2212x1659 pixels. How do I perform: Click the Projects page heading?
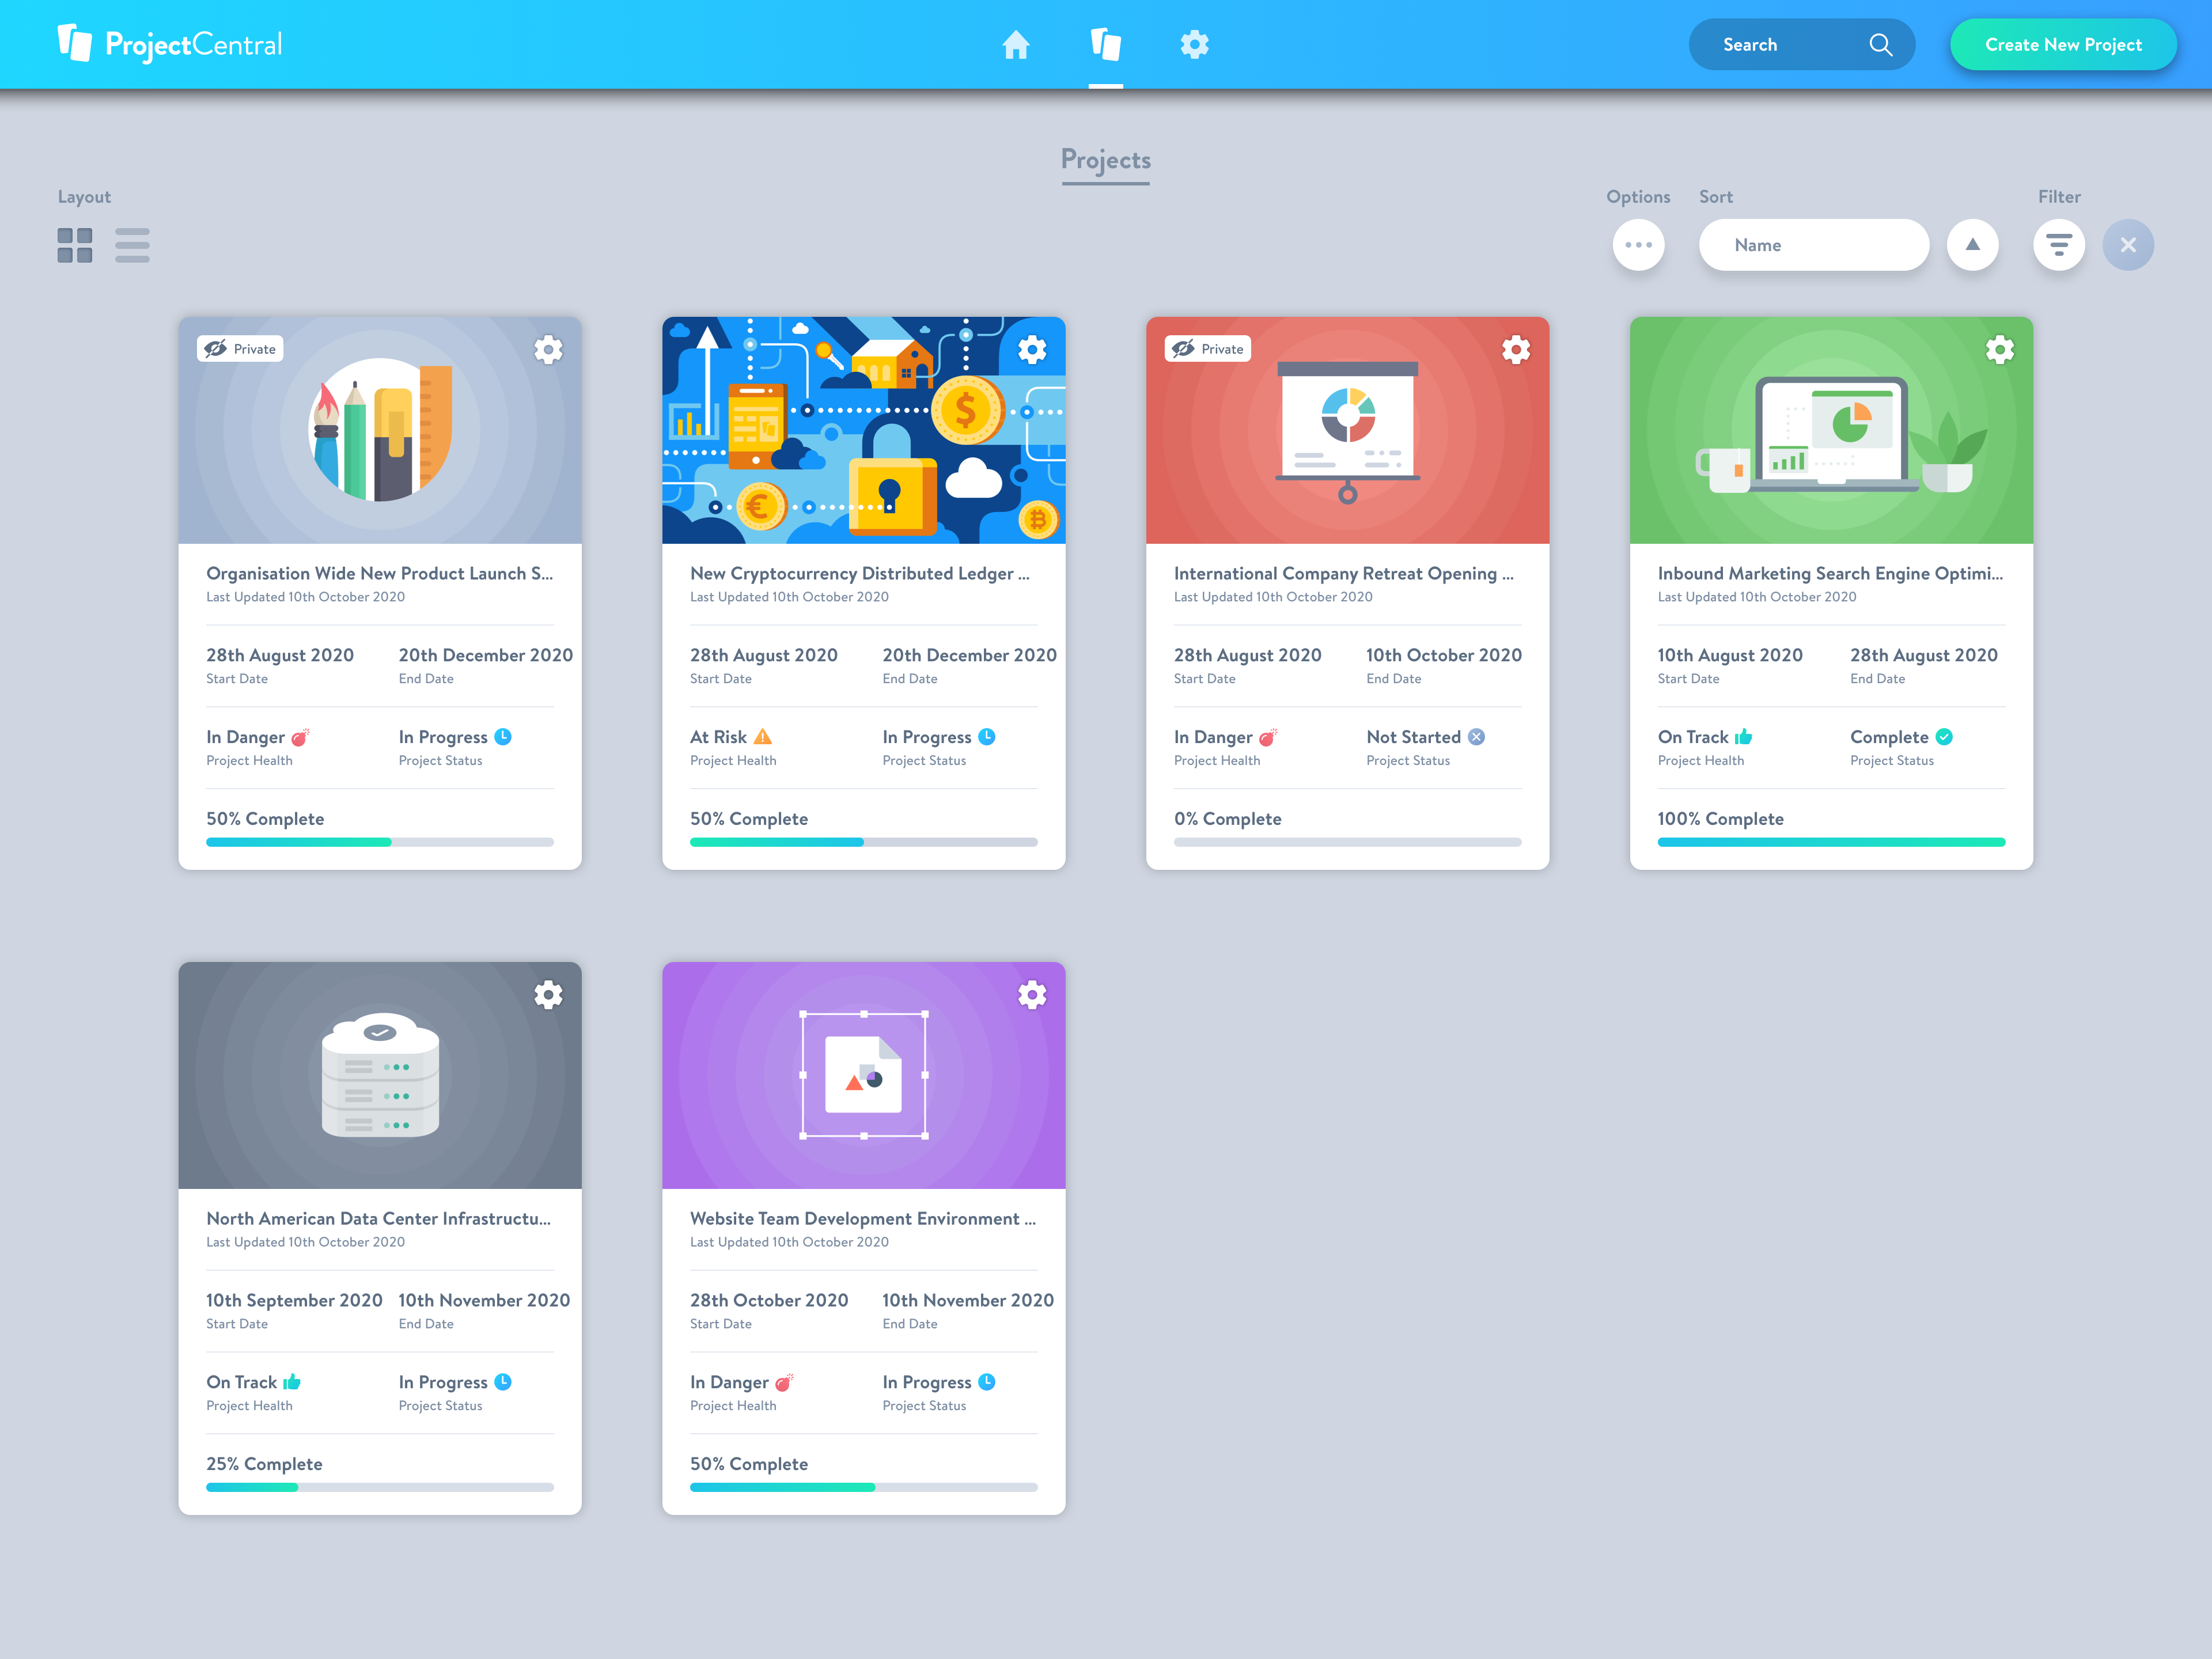point(1105,160)
